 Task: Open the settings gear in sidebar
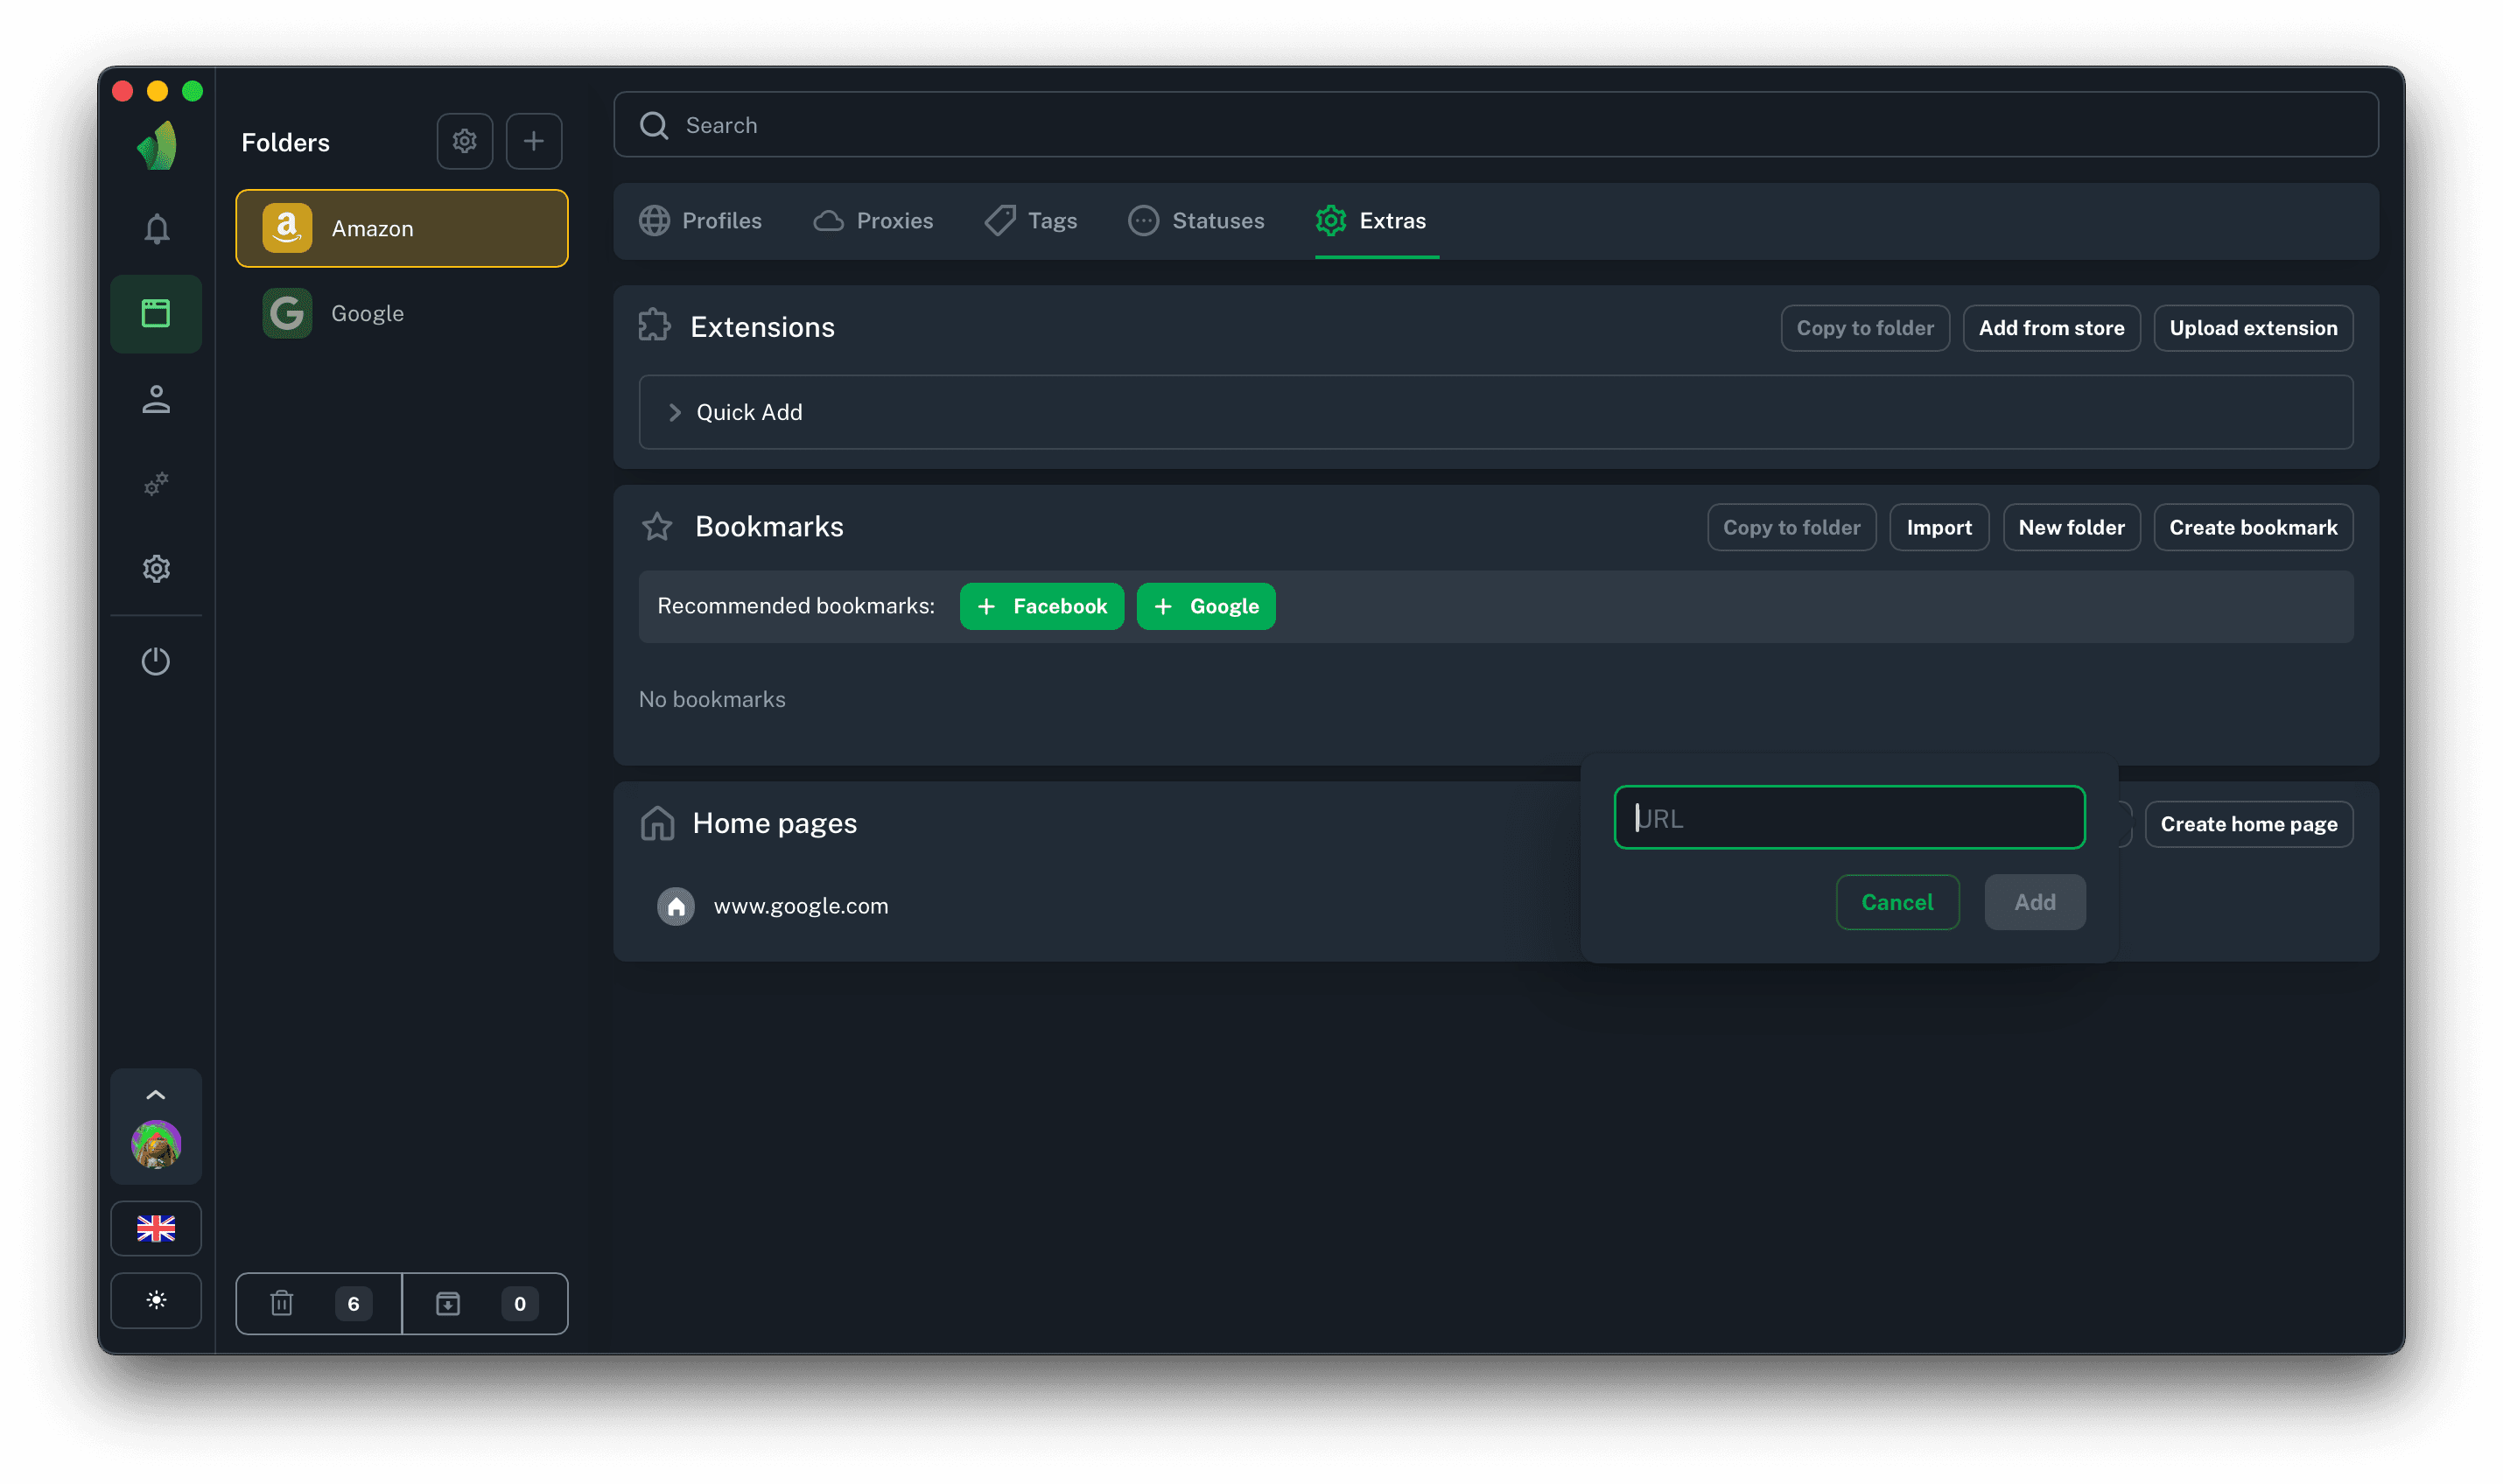tap(156, 569)
